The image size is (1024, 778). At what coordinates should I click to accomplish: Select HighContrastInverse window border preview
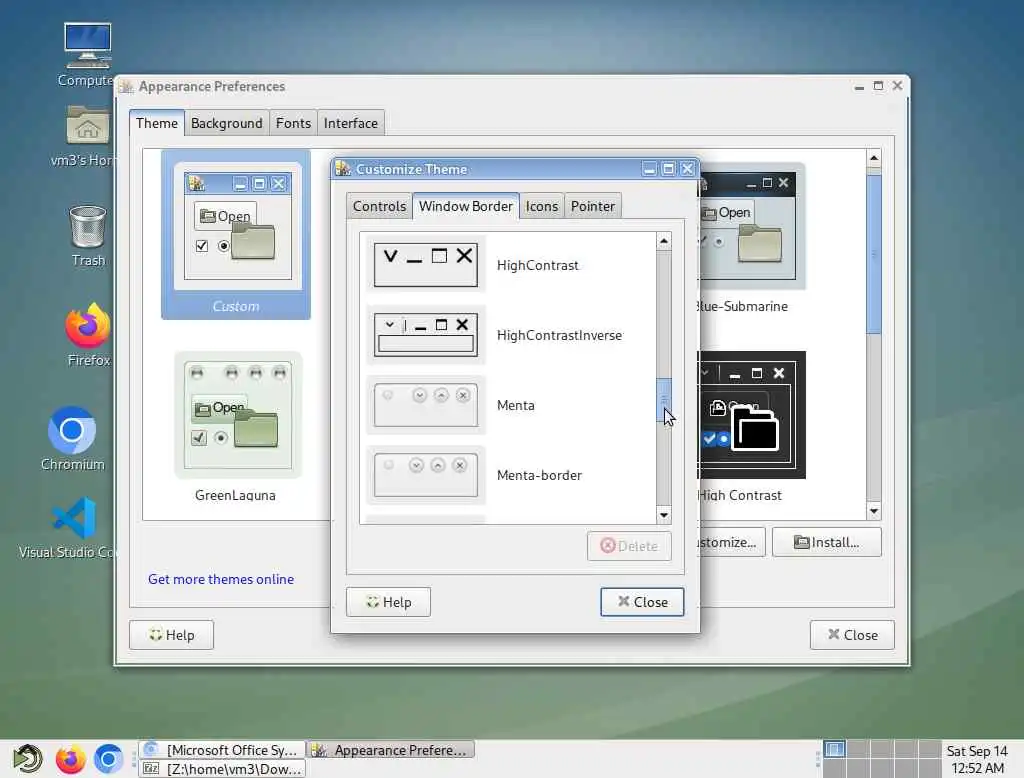[x=426, y=334]
